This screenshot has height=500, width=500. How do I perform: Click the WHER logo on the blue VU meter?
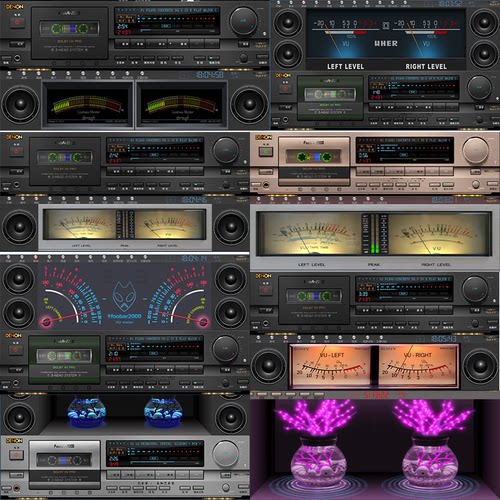[x=386, y=44]
